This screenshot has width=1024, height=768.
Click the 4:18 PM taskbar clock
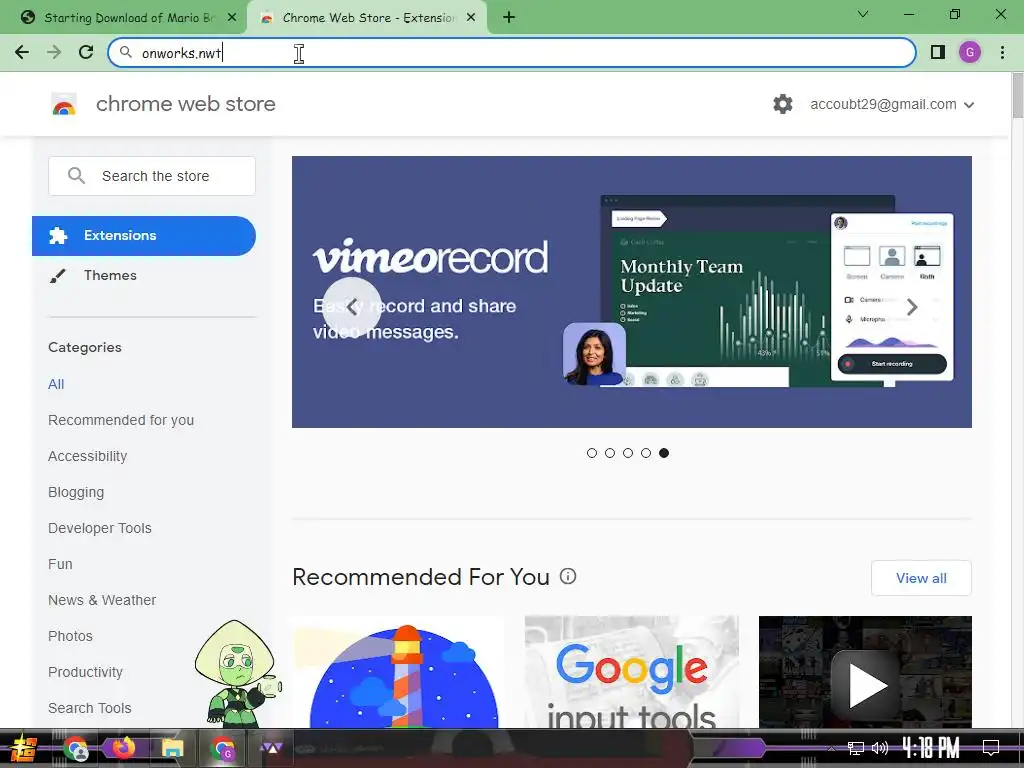coord(931,748)
